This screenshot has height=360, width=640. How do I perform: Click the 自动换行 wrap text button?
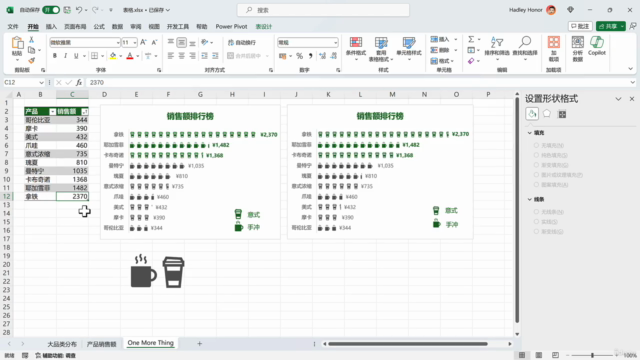pyautogui.click(x=242, y=42)
